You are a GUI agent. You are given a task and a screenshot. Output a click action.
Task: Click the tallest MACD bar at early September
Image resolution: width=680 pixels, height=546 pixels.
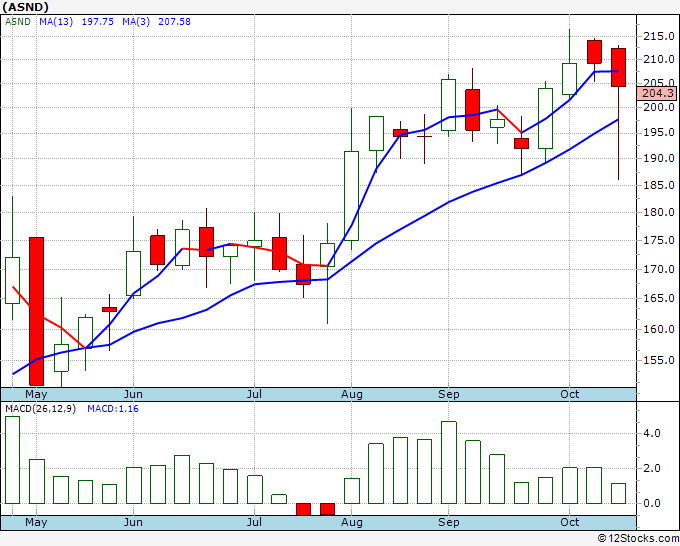pyautogui.click(x=449, y=462)
